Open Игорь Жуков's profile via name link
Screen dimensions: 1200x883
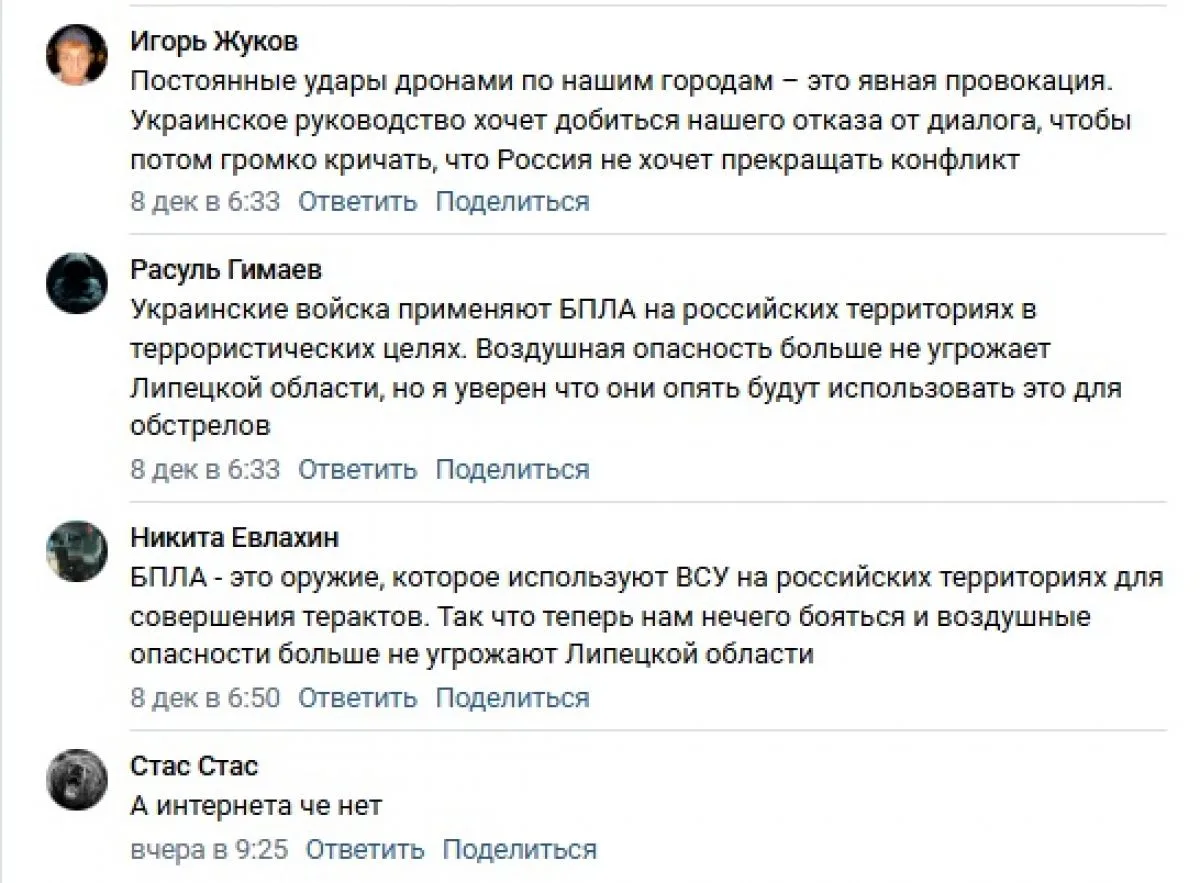(214, 42)
